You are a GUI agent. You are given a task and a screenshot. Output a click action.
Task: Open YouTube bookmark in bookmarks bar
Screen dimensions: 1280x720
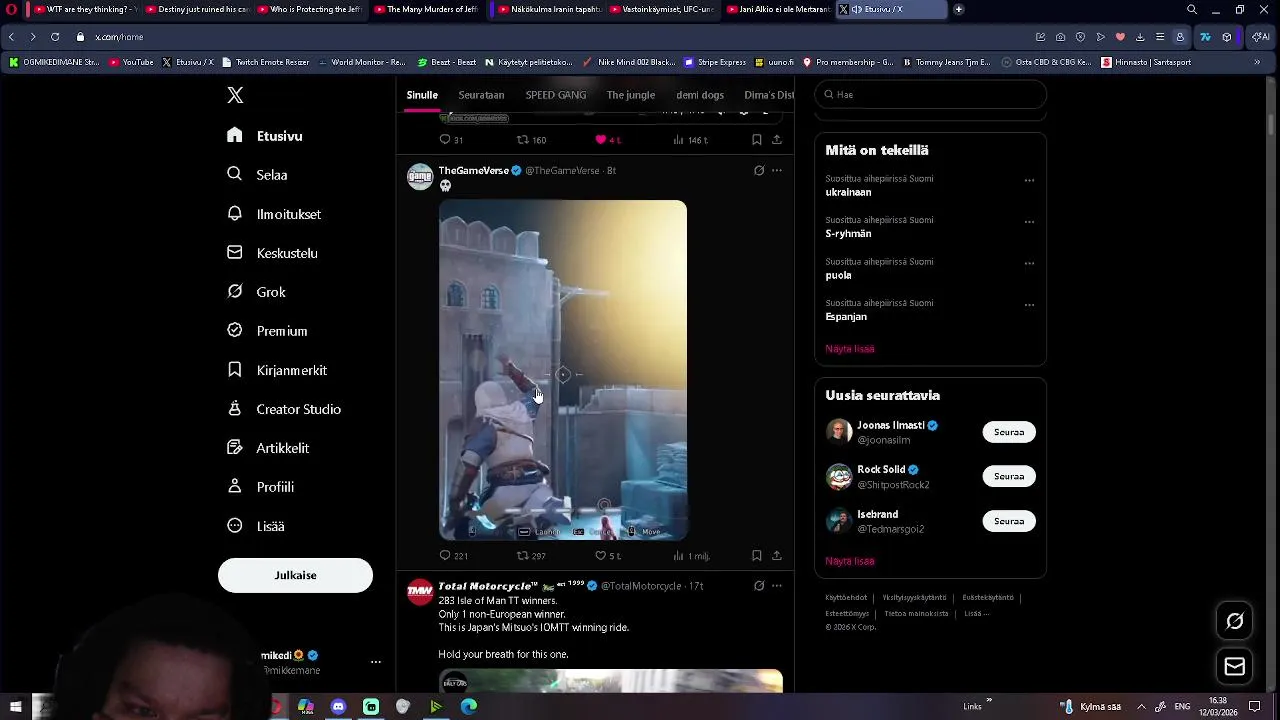pyautogui.click(x=131, y=62)
